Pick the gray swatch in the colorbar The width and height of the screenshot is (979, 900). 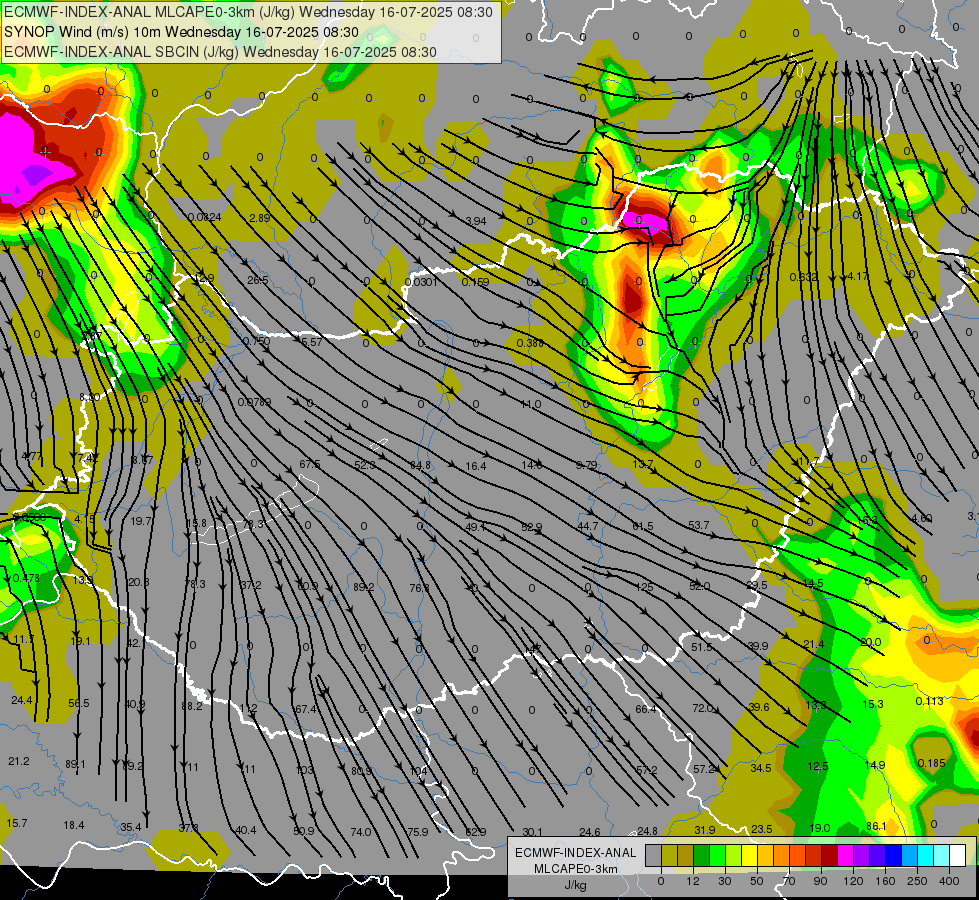pyautogui.click(x=653, y=856)
